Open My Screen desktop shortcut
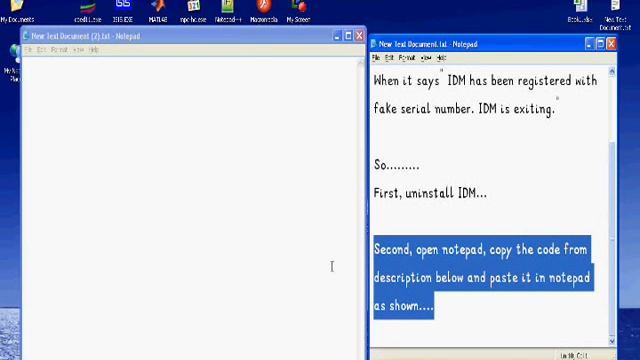Screen dimensions: 640x360 (298, 11)
